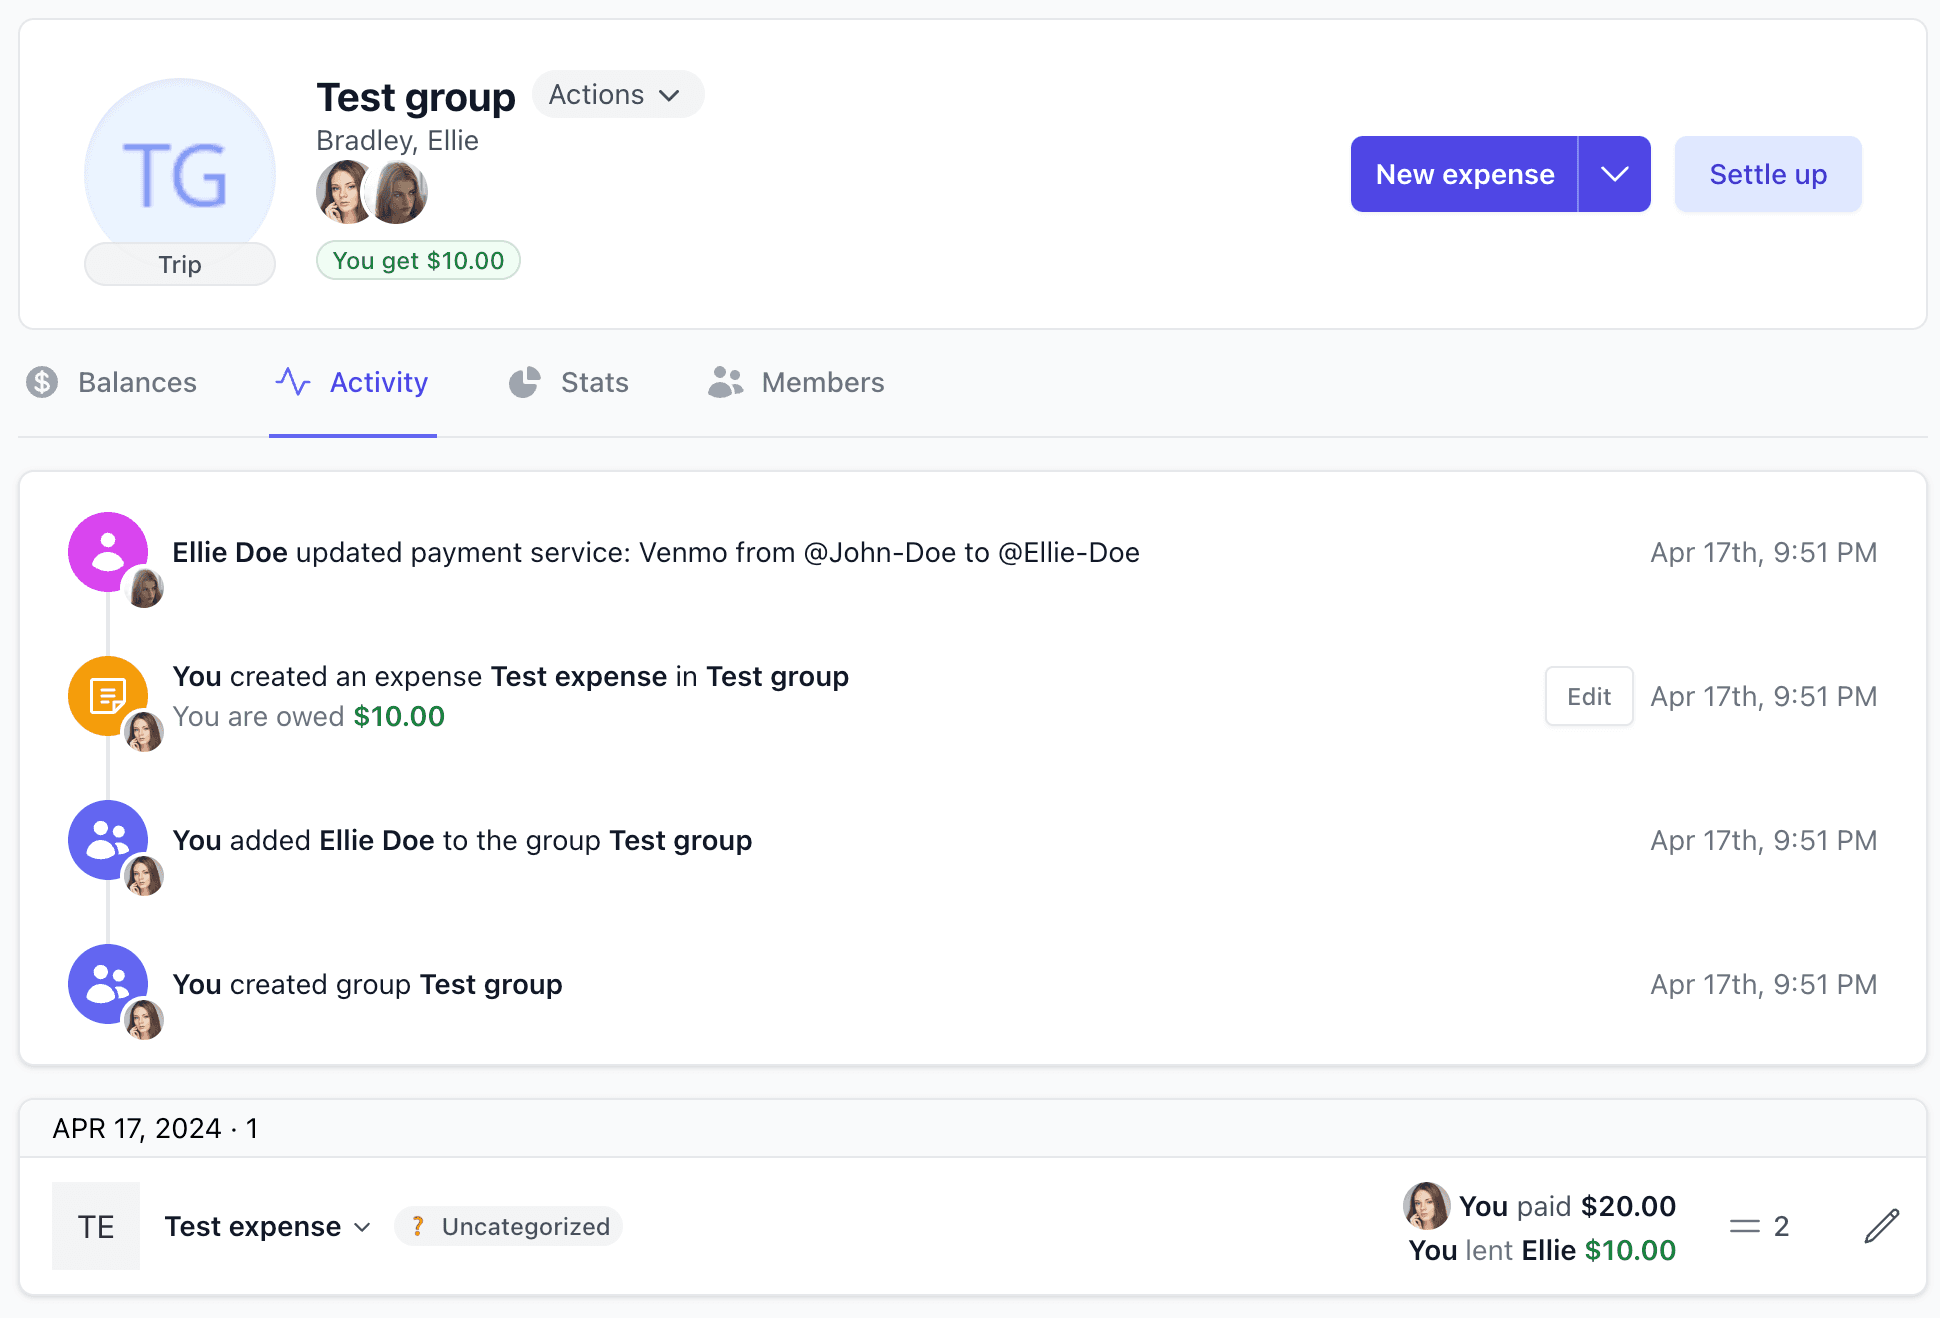This screenshot has height=1318, width=1940.
Task: Open the expense editor via the pencil icon
Action: pyautogui.click(x=1884, y=1225)
